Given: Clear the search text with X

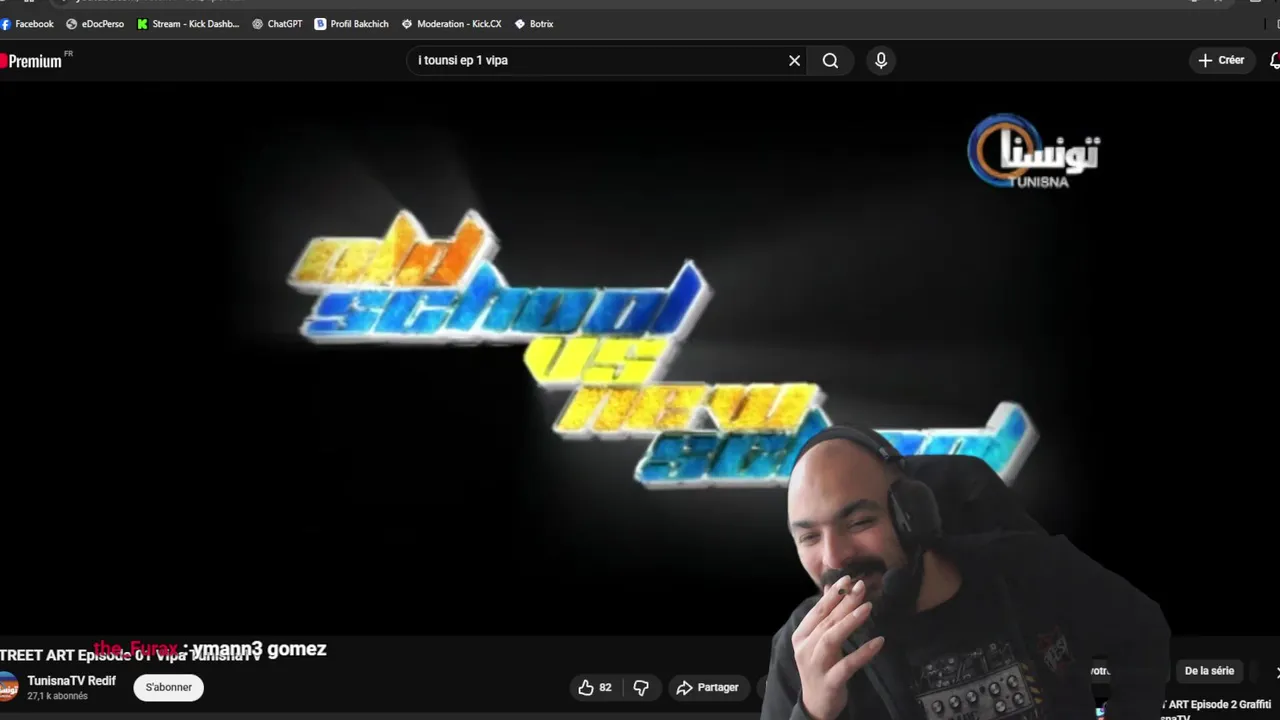Looking at the screenshot, I should coord(794,61).
